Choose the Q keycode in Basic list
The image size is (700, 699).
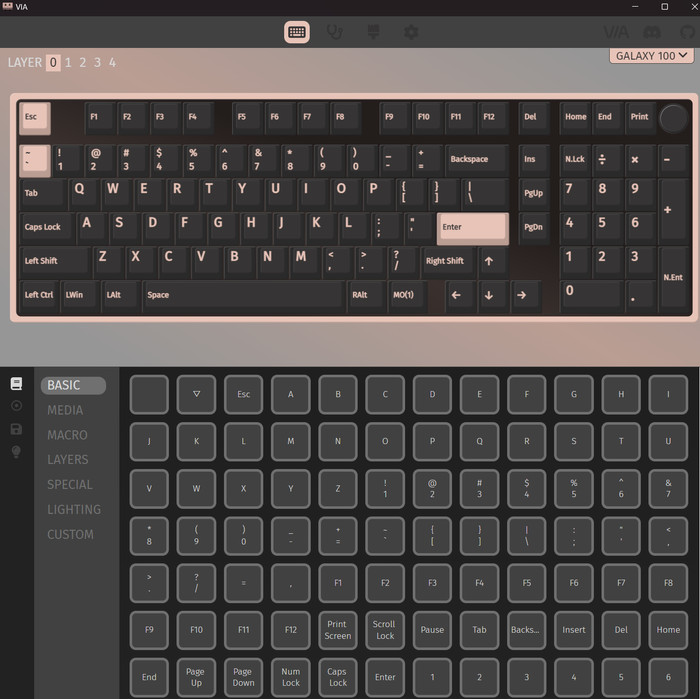click(x=479, y=441)
